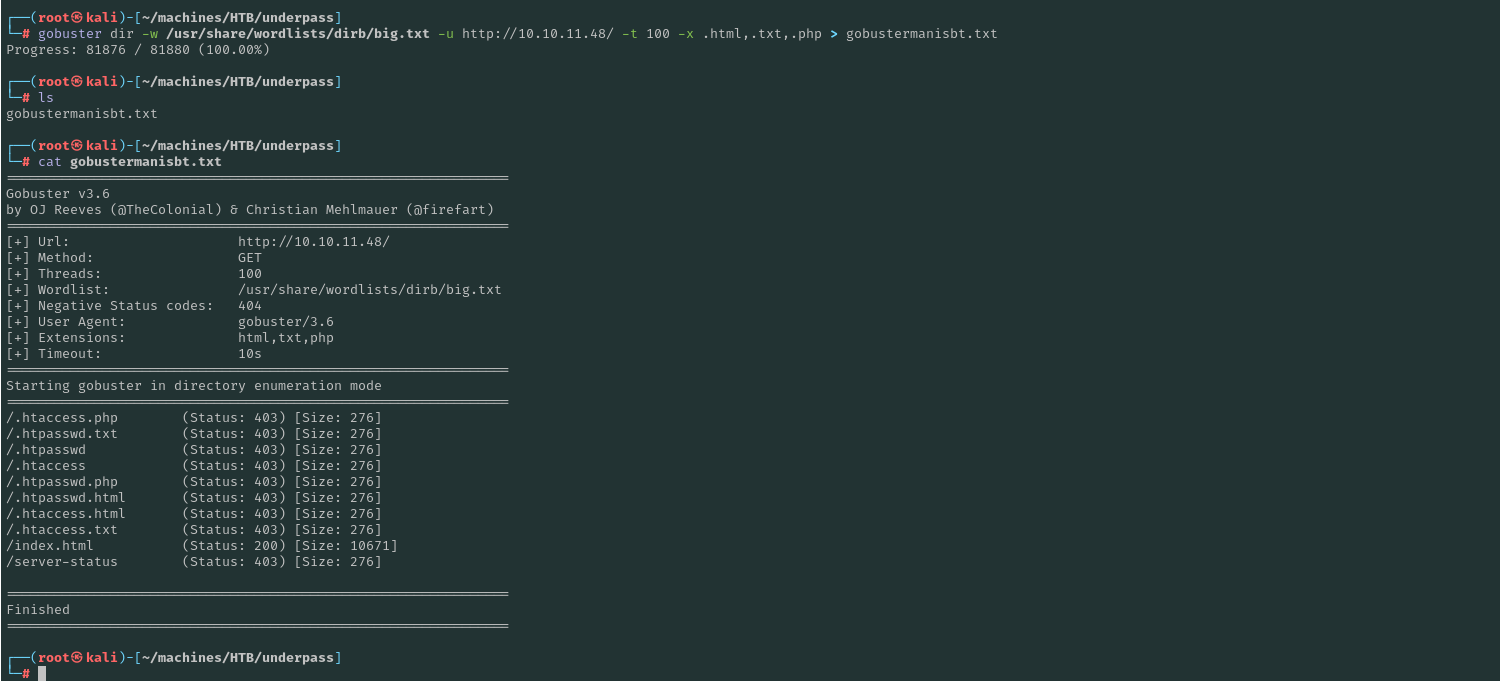Viewport: 1500px width, 681px height.
Task: Click the Kali symbol in the first prompt
Action: point(77,18)
